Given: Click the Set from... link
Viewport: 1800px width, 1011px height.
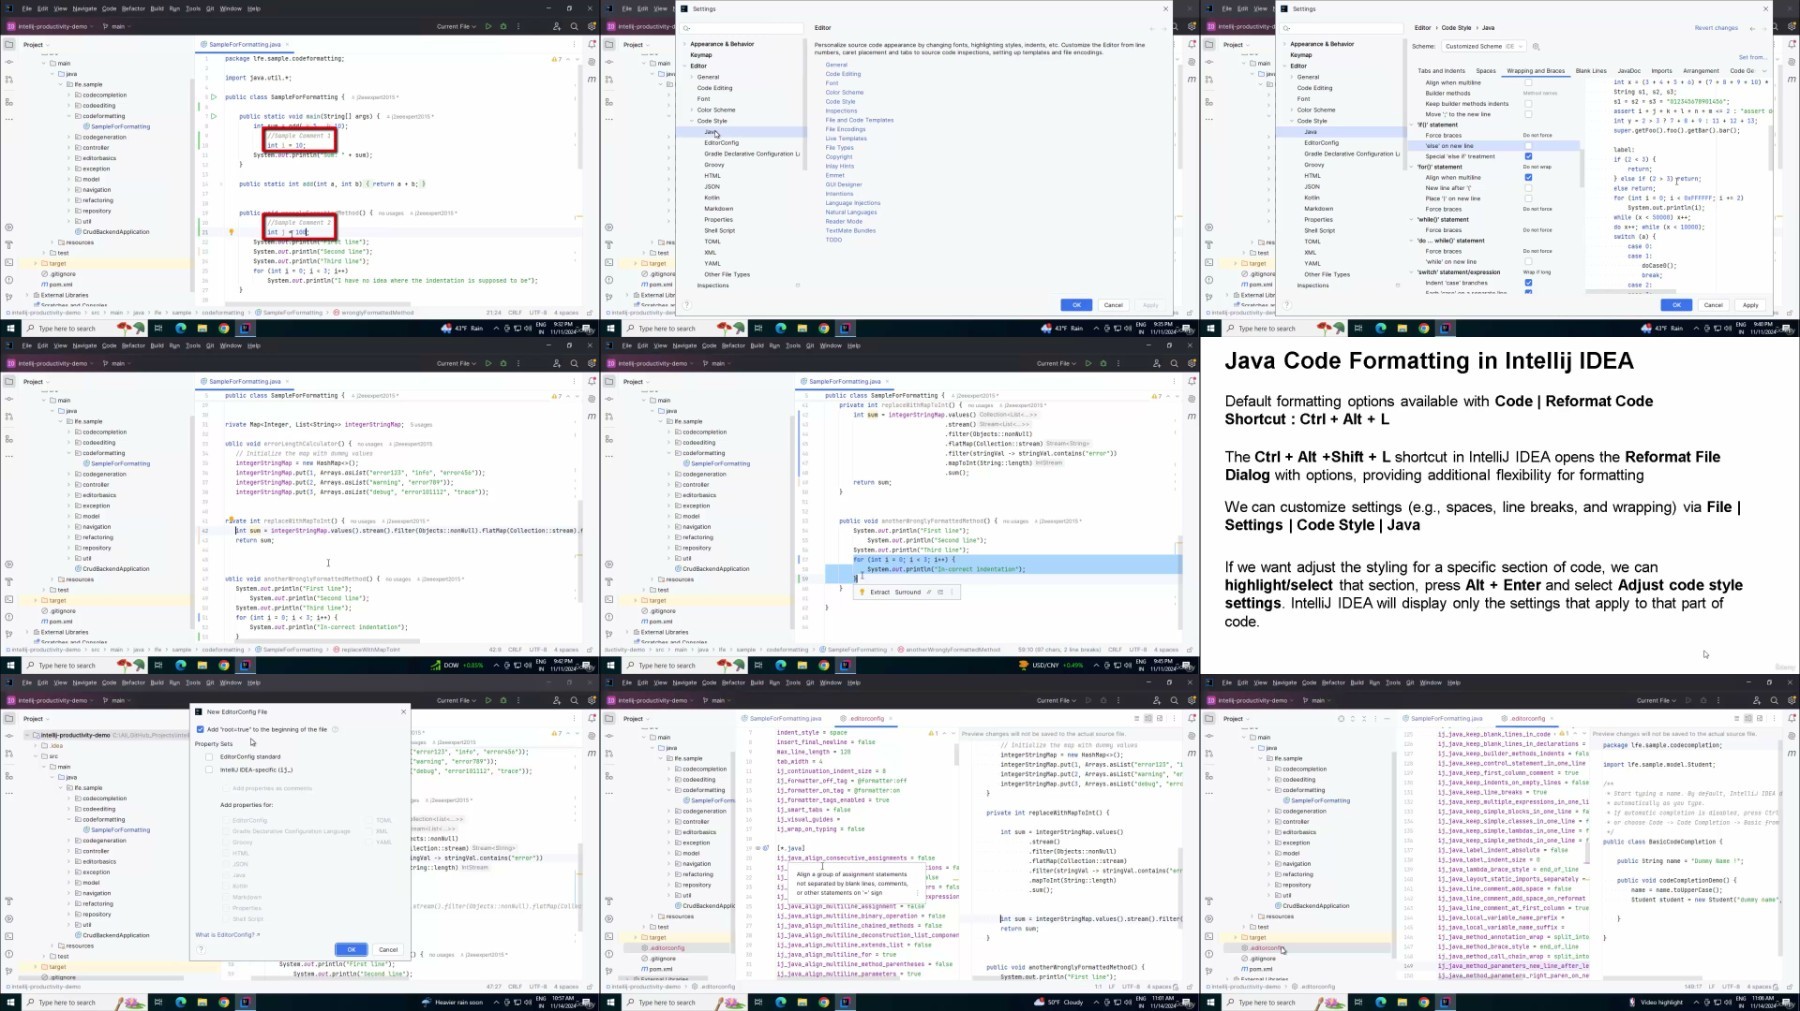Looking at the screenshot, I should click(x=1752, y=57).
